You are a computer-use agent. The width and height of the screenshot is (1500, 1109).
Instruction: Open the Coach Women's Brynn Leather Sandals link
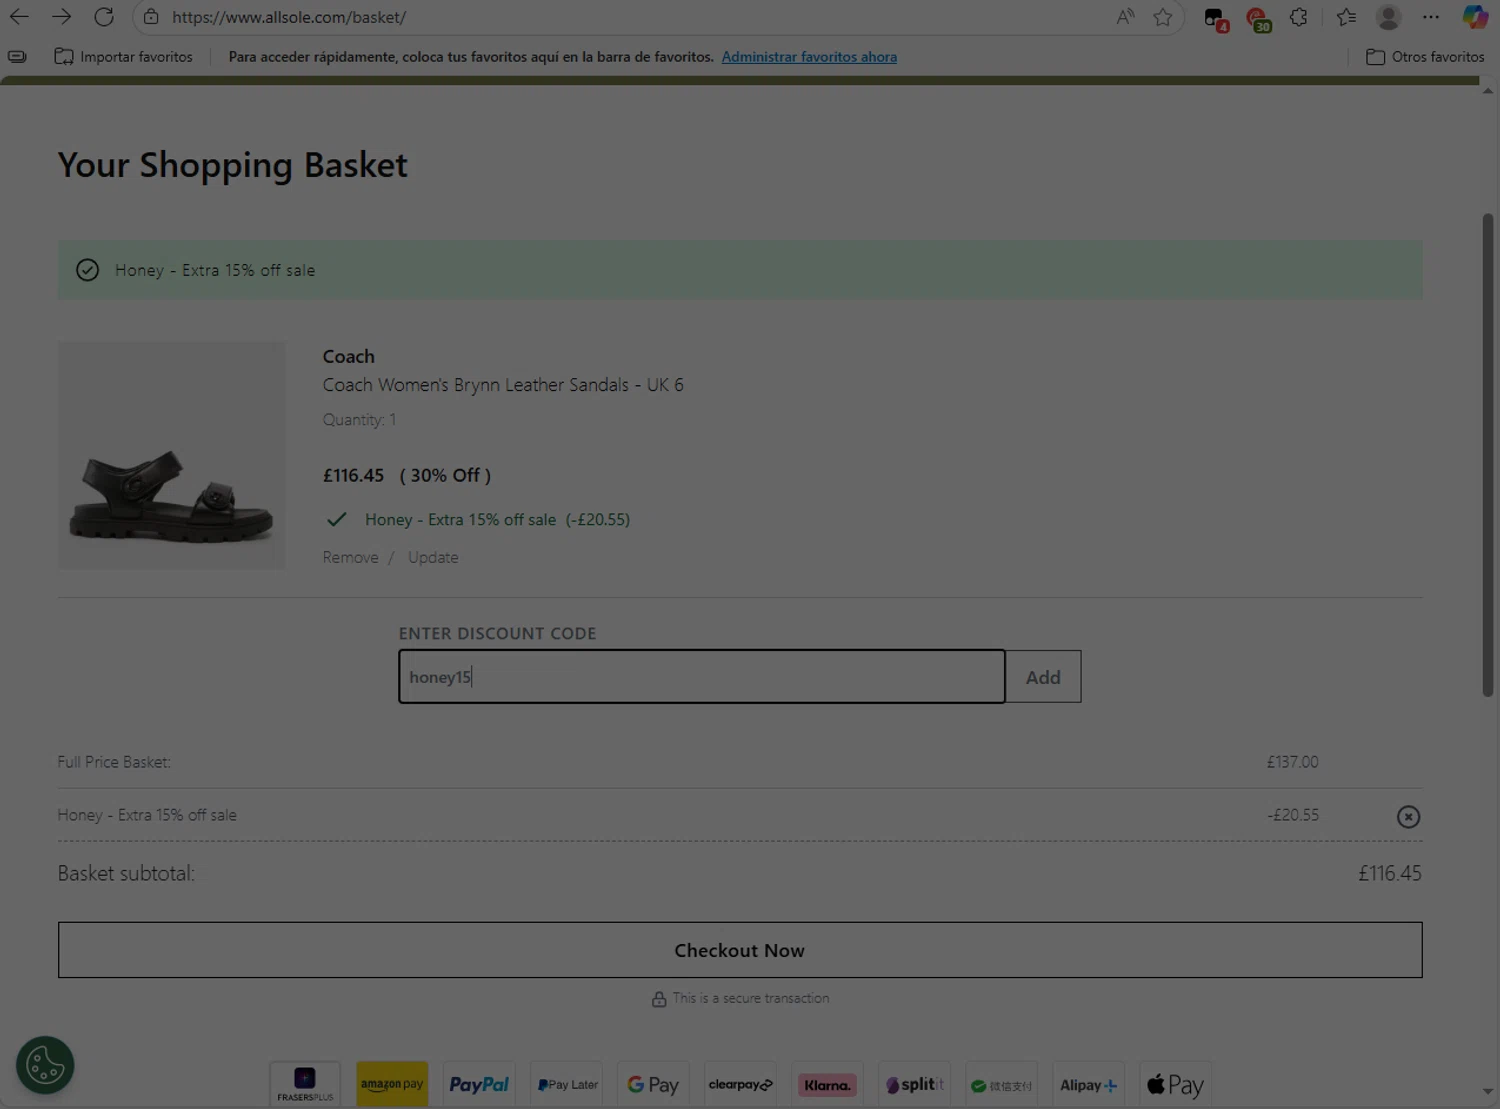(x=503, y=385)
